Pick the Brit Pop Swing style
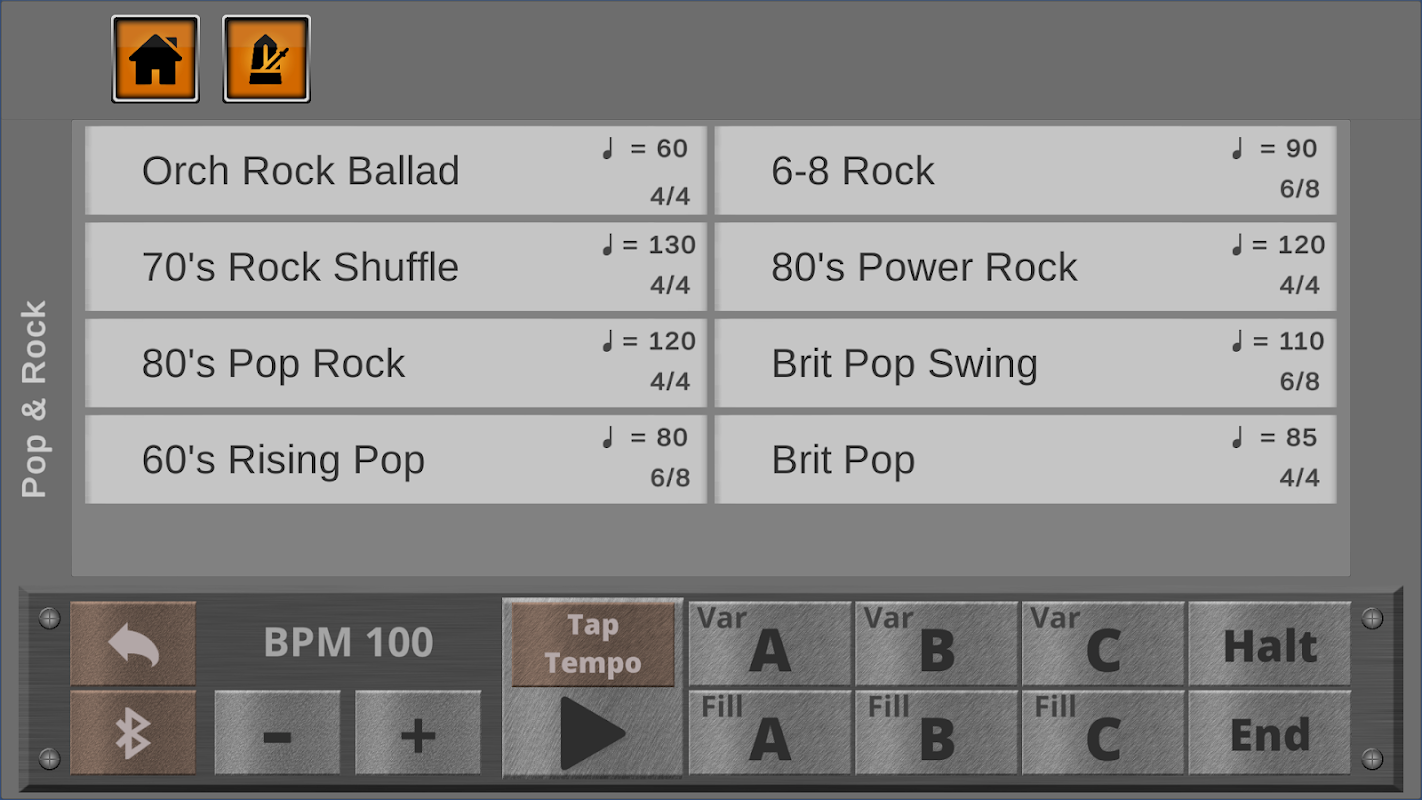 point(1025,363)
